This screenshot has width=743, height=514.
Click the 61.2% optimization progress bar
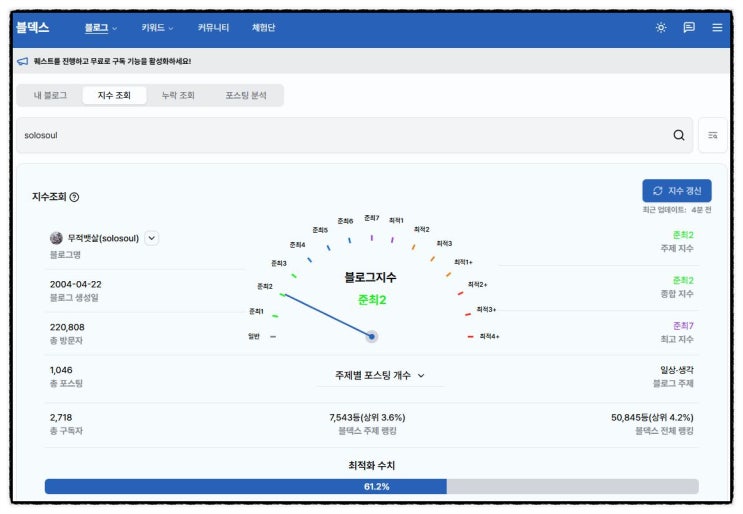(372, 487)
